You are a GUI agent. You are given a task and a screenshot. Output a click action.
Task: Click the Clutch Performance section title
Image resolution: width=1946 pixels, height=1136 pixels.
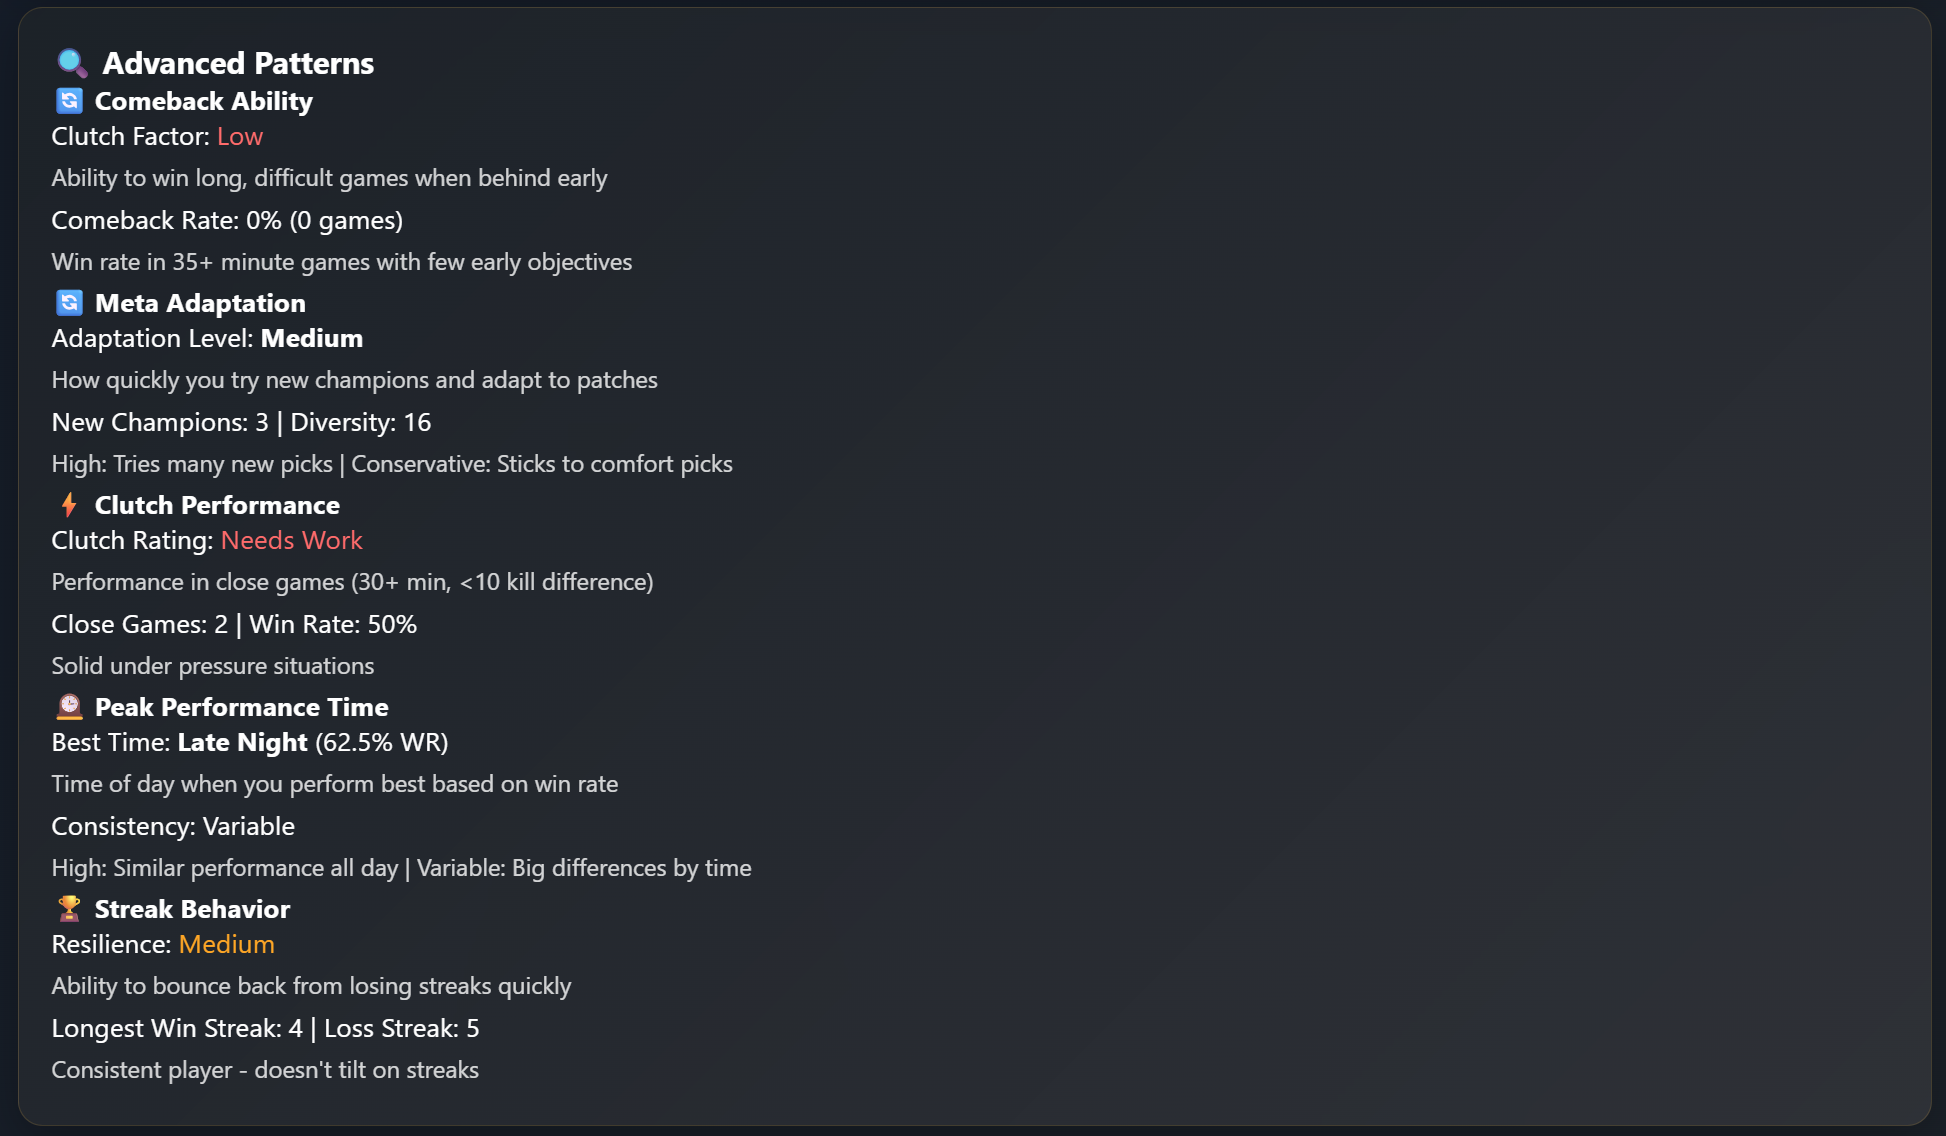217,505
